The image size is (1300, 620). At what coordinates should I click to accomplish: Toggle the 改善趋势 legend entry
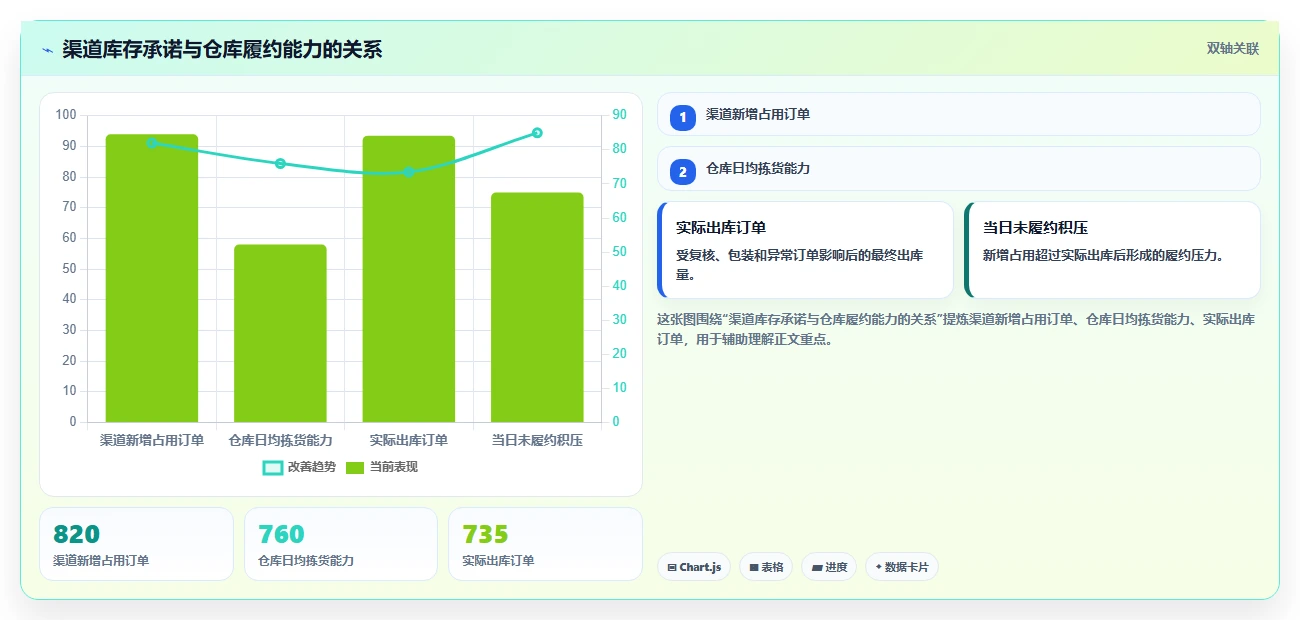tap(299, 467)
